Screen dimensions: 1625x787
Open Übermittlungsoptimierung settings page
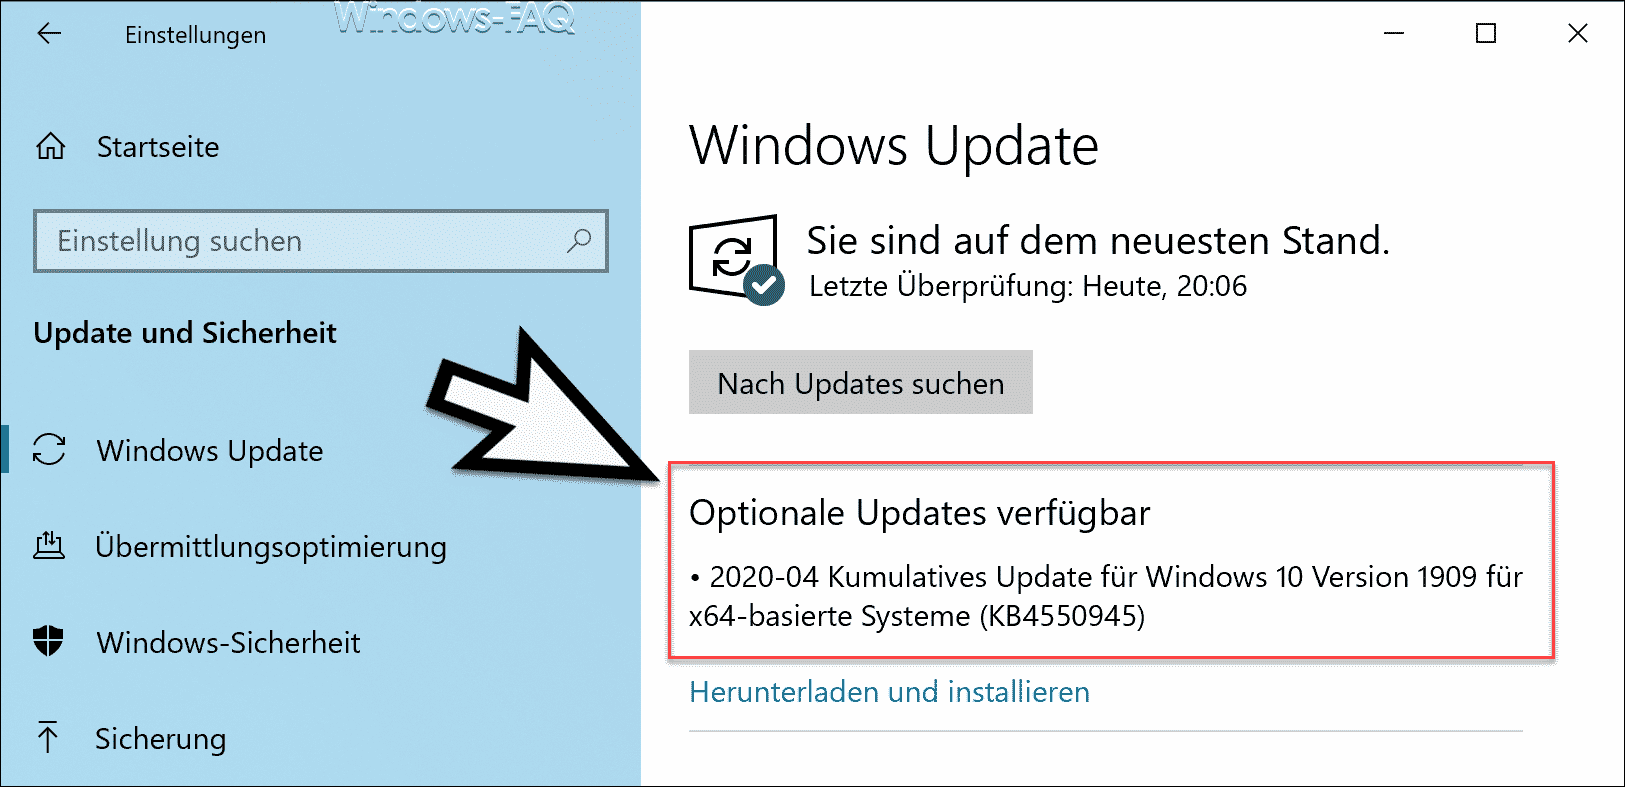point(271,547)
